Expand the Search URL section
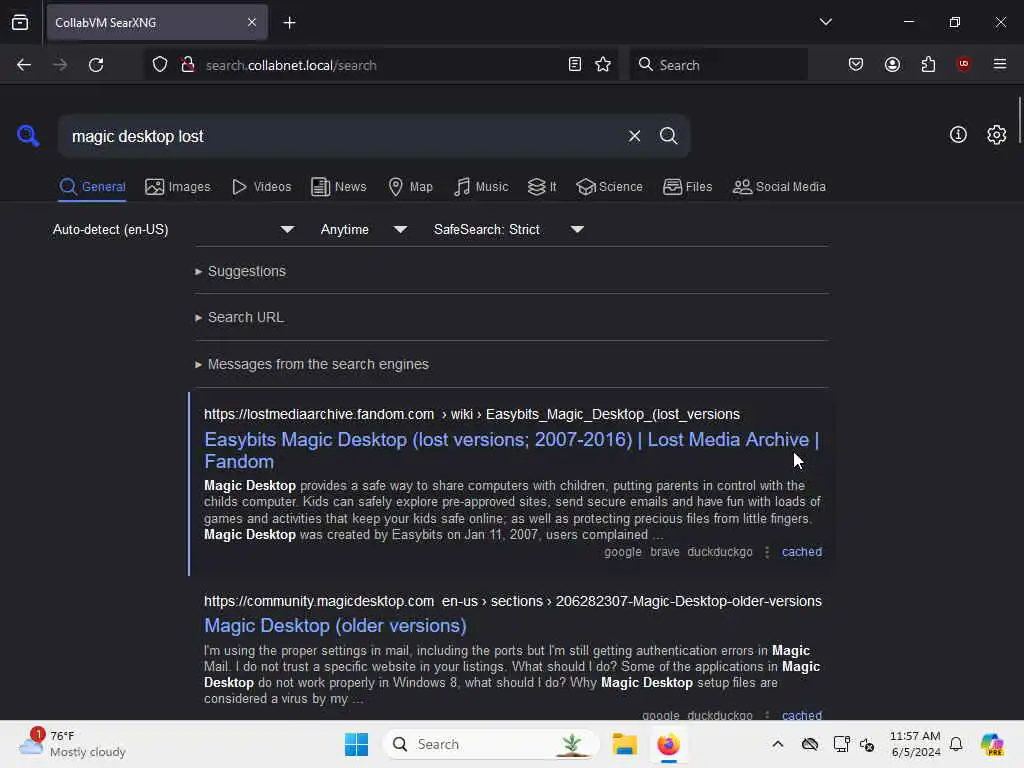Screen dimensions: 1024x768 [239, 317]
